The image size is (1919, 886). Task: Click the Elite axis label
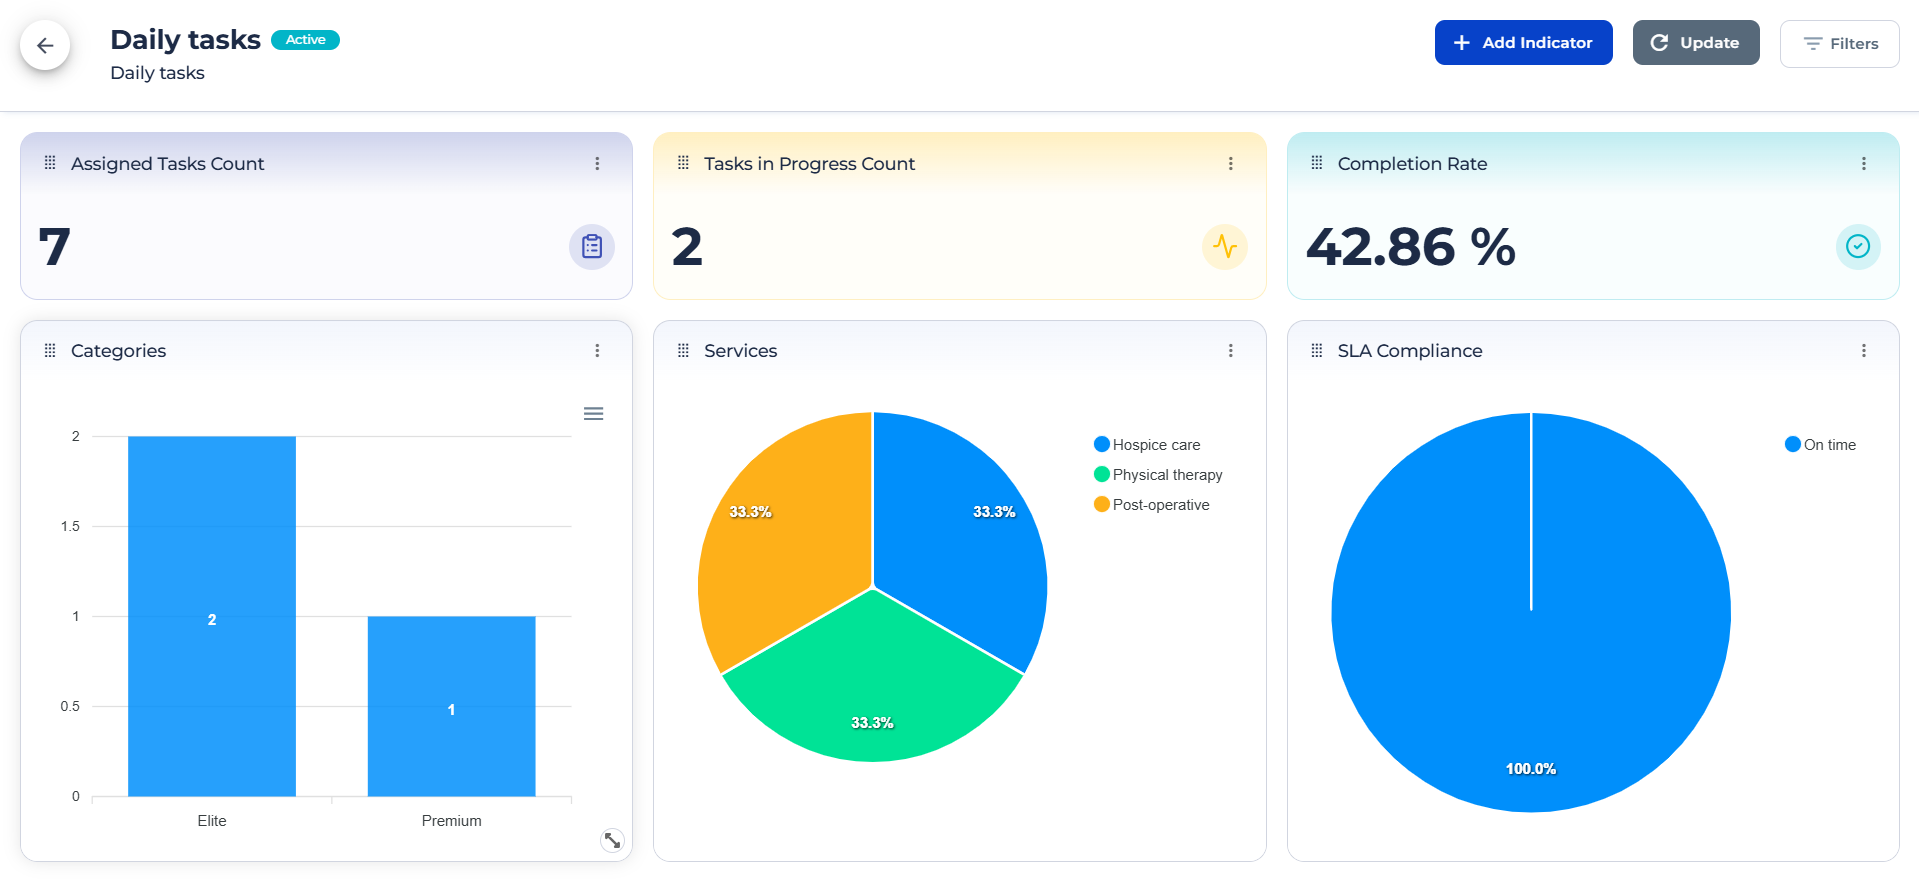[x=212, y=821]
